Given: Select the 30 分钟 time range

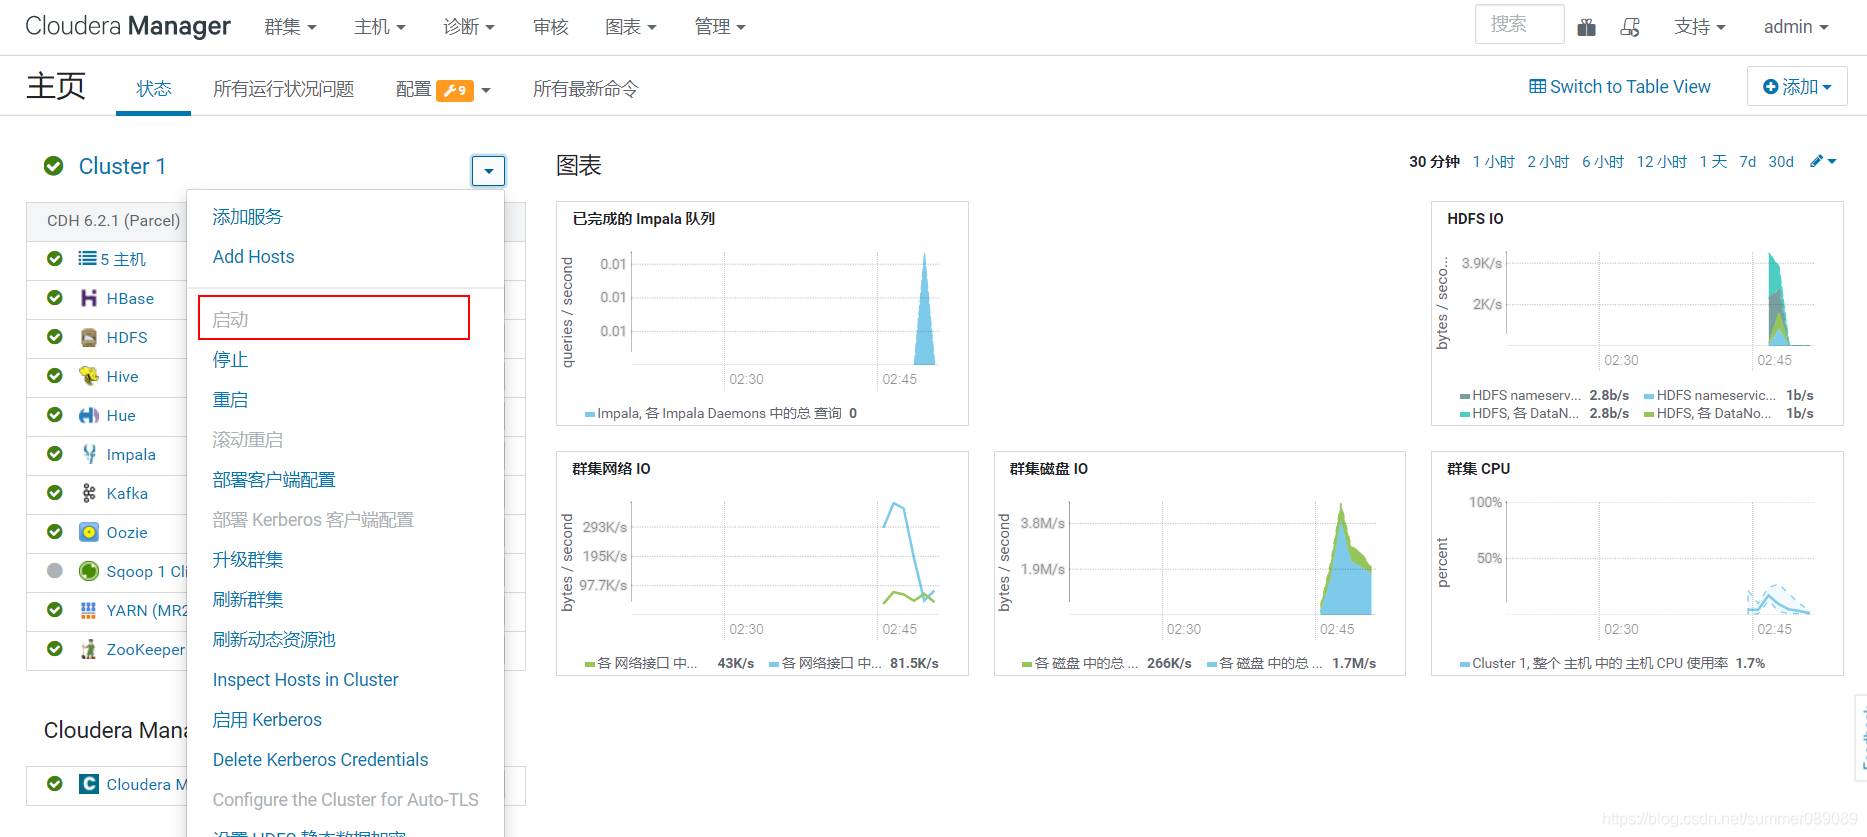Looking at the screenshot, I should [x=1435, y=161].
